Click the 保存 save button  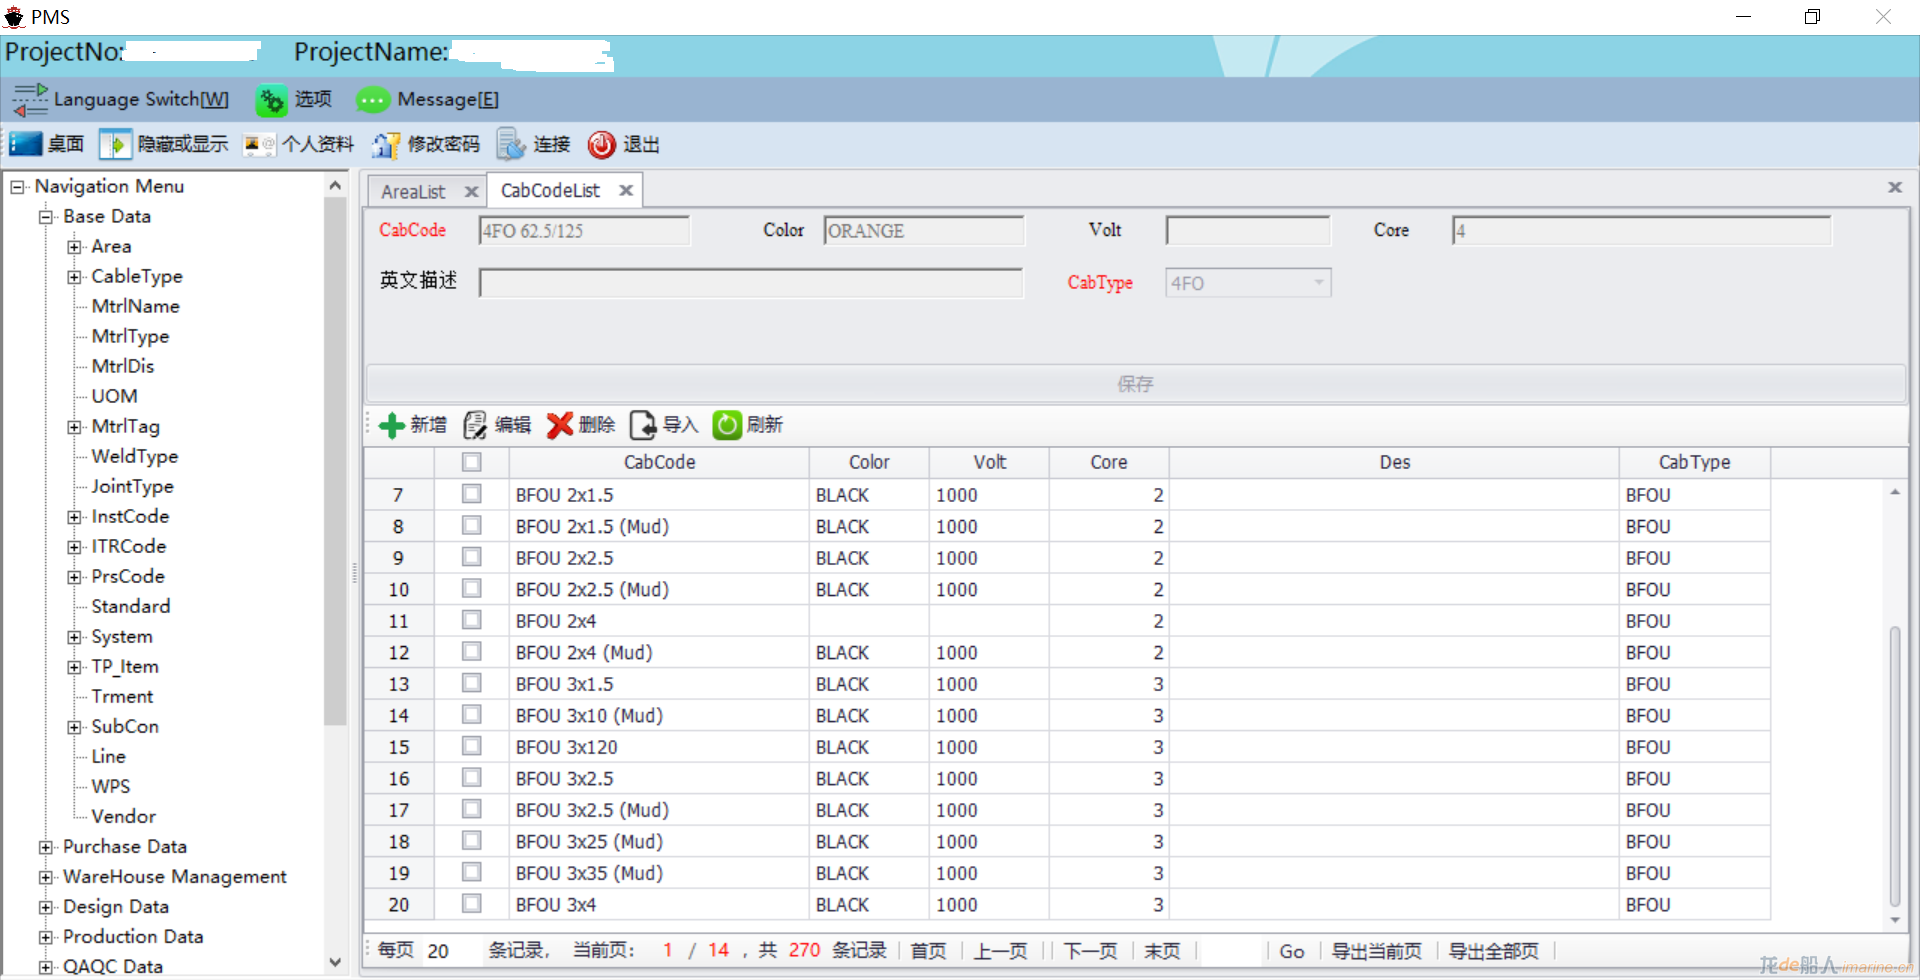[x=1135, y=384]
